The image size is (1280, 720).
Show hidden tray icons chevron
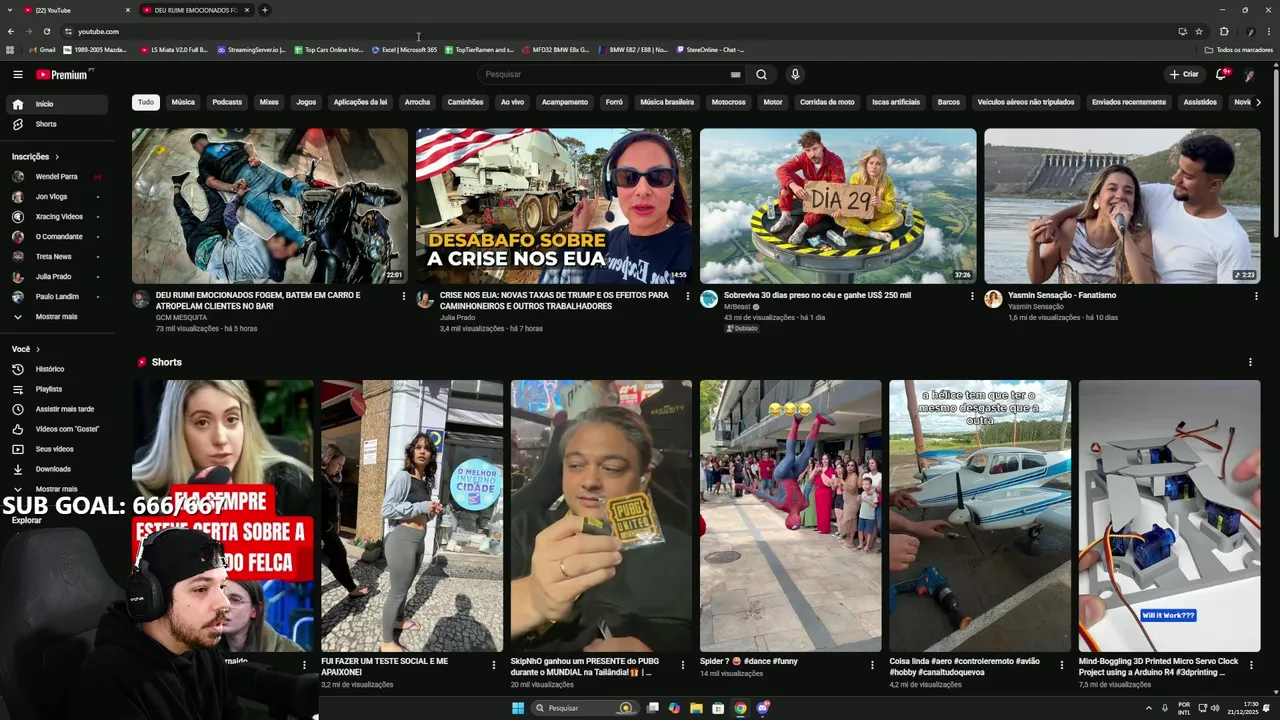pyautogui.click(x=1148, y=708)
